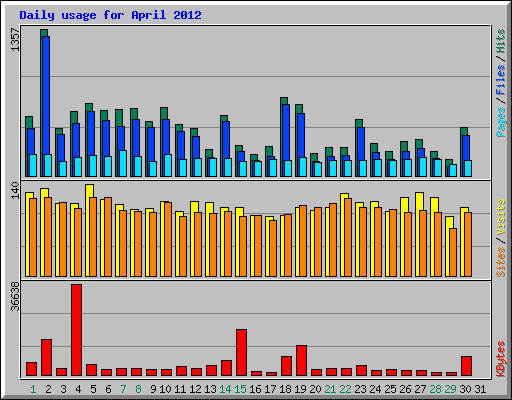Click day label 30 on the x-axis
This screenshot has height=400, width=512.
click(465, 389)
